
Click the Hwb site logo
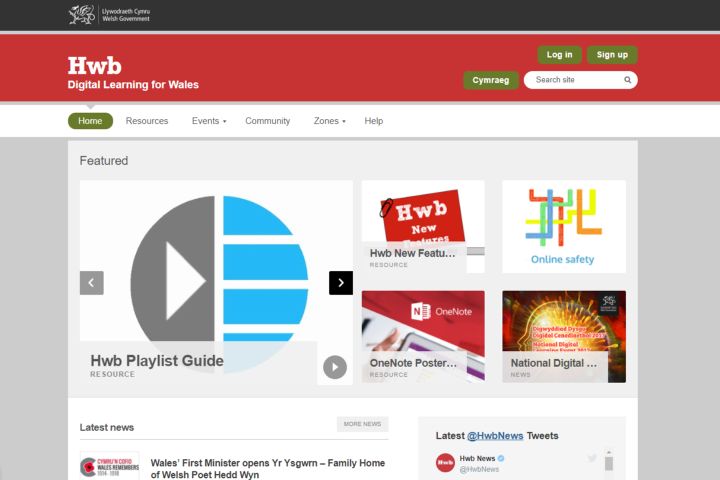95,66
